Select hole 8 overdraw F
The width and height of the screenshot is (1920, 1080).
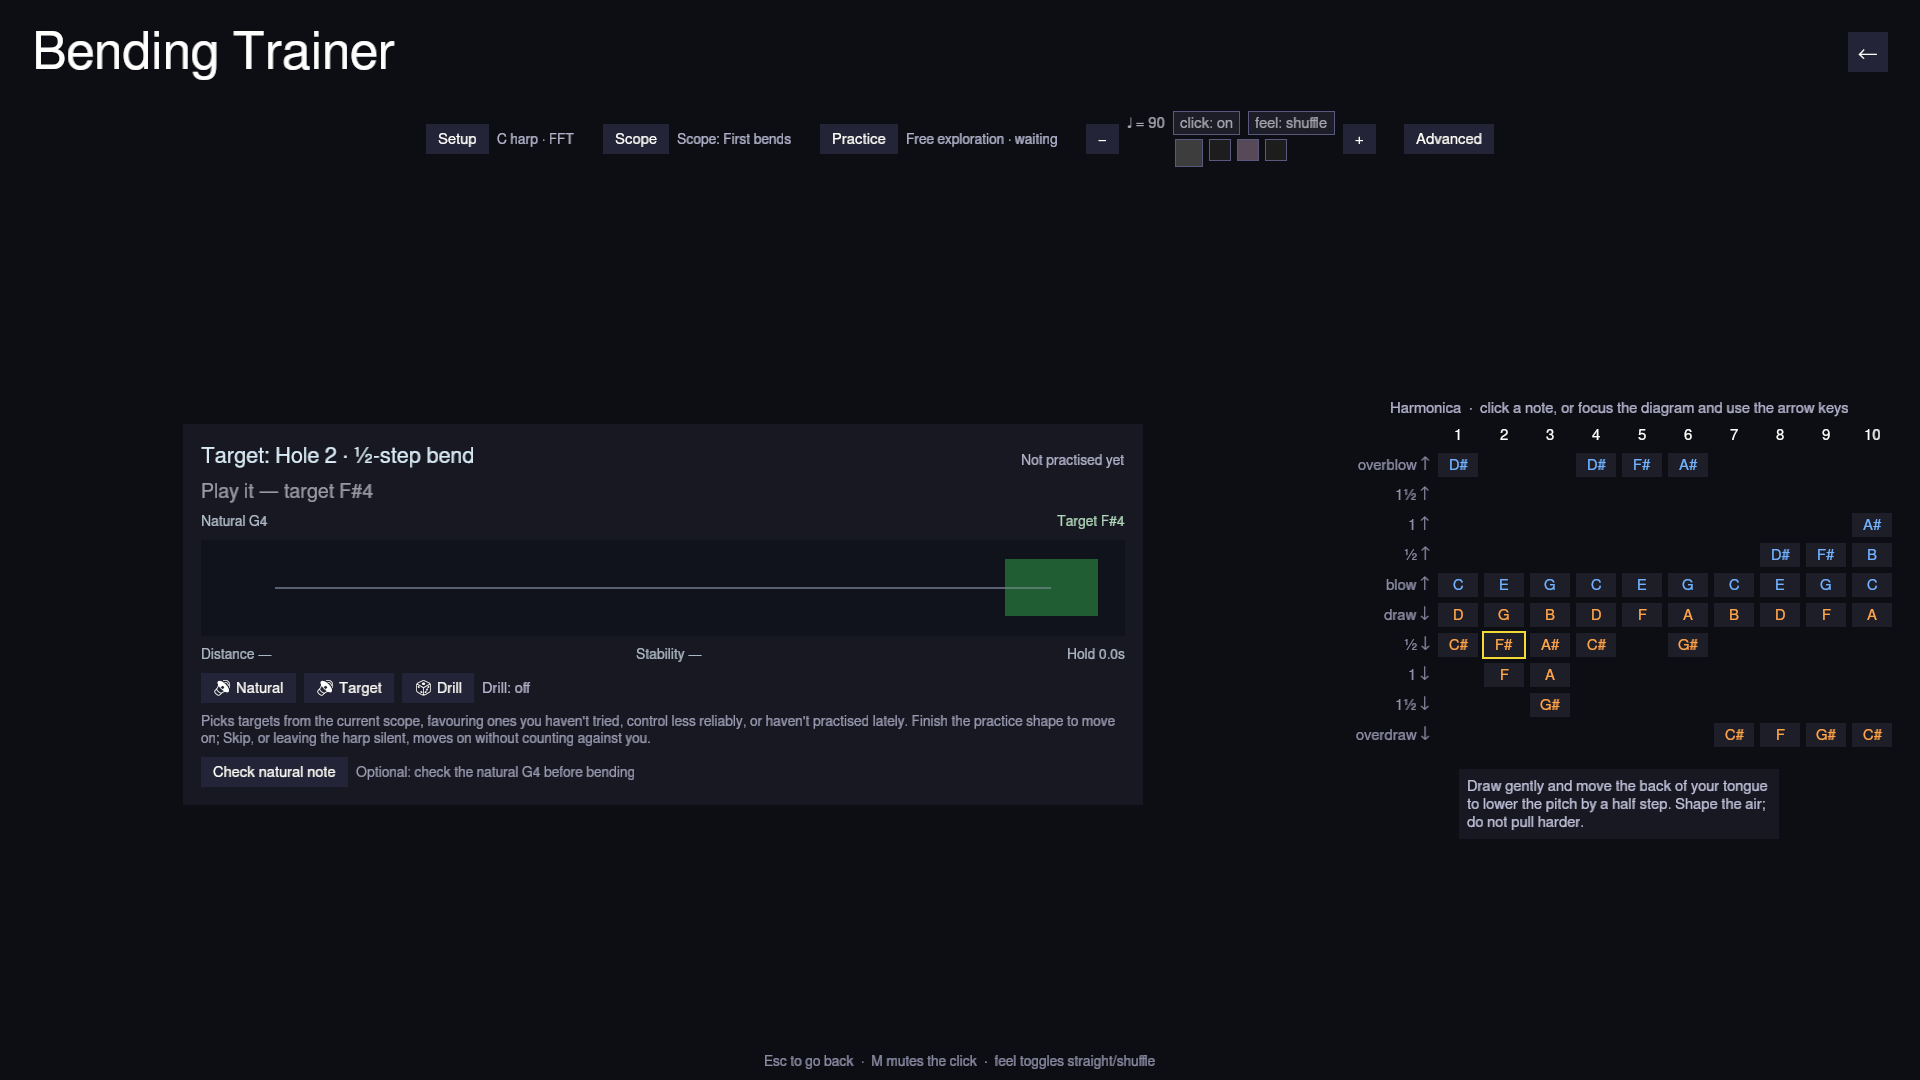pyautogui.click(x=1780, y=735)
